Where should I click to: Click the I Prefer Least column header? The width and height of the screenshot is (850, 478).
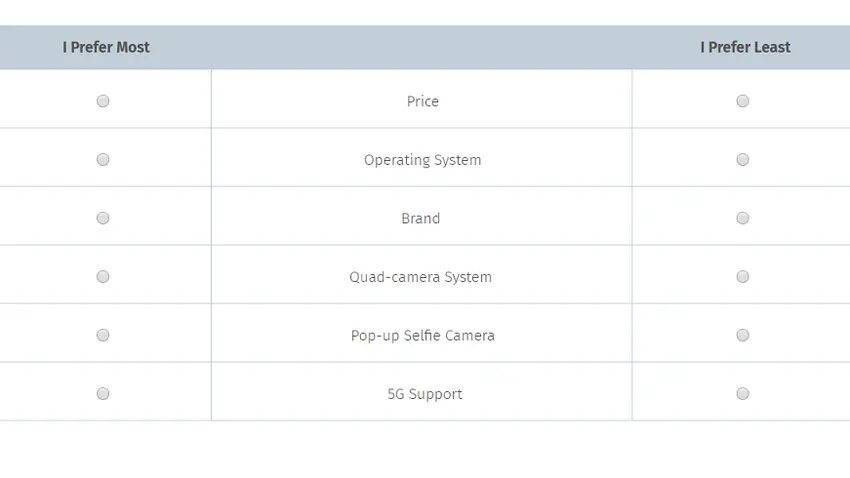[745, 47]
